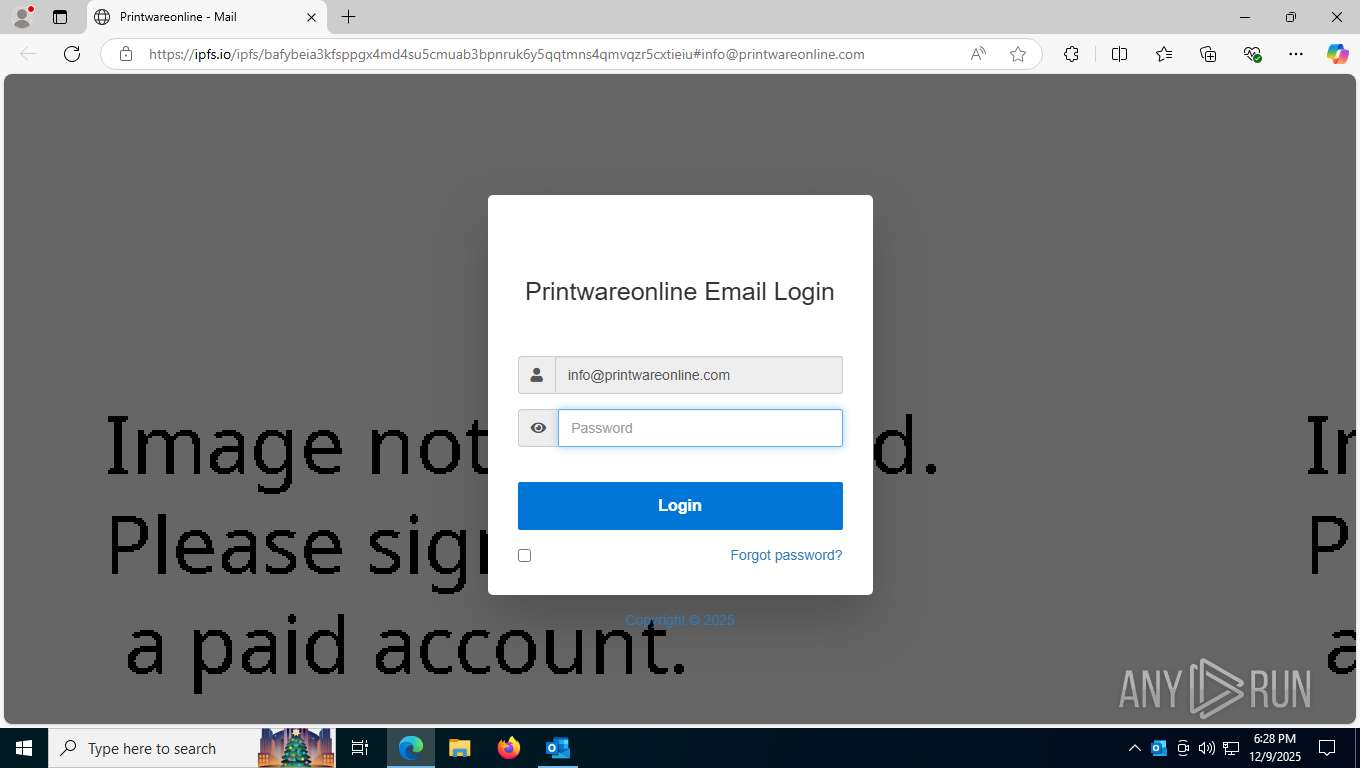Open the tab actions menu icon
The width and height of the screenshot is (1360, 768).
click(60, 17)
